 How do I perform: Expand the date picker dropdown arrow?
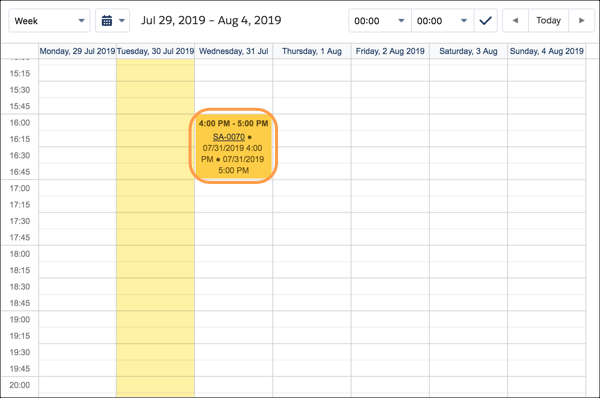122,21
